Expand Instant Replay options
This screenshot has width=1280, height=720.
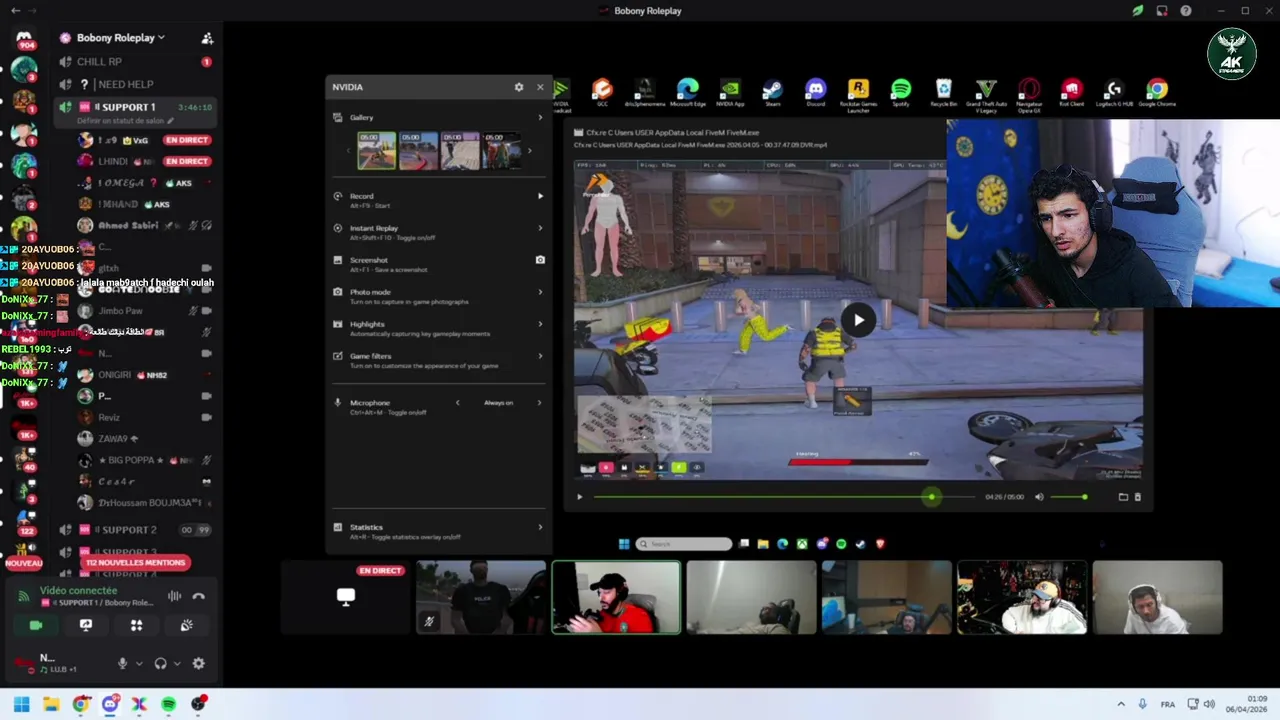(540, 228)
